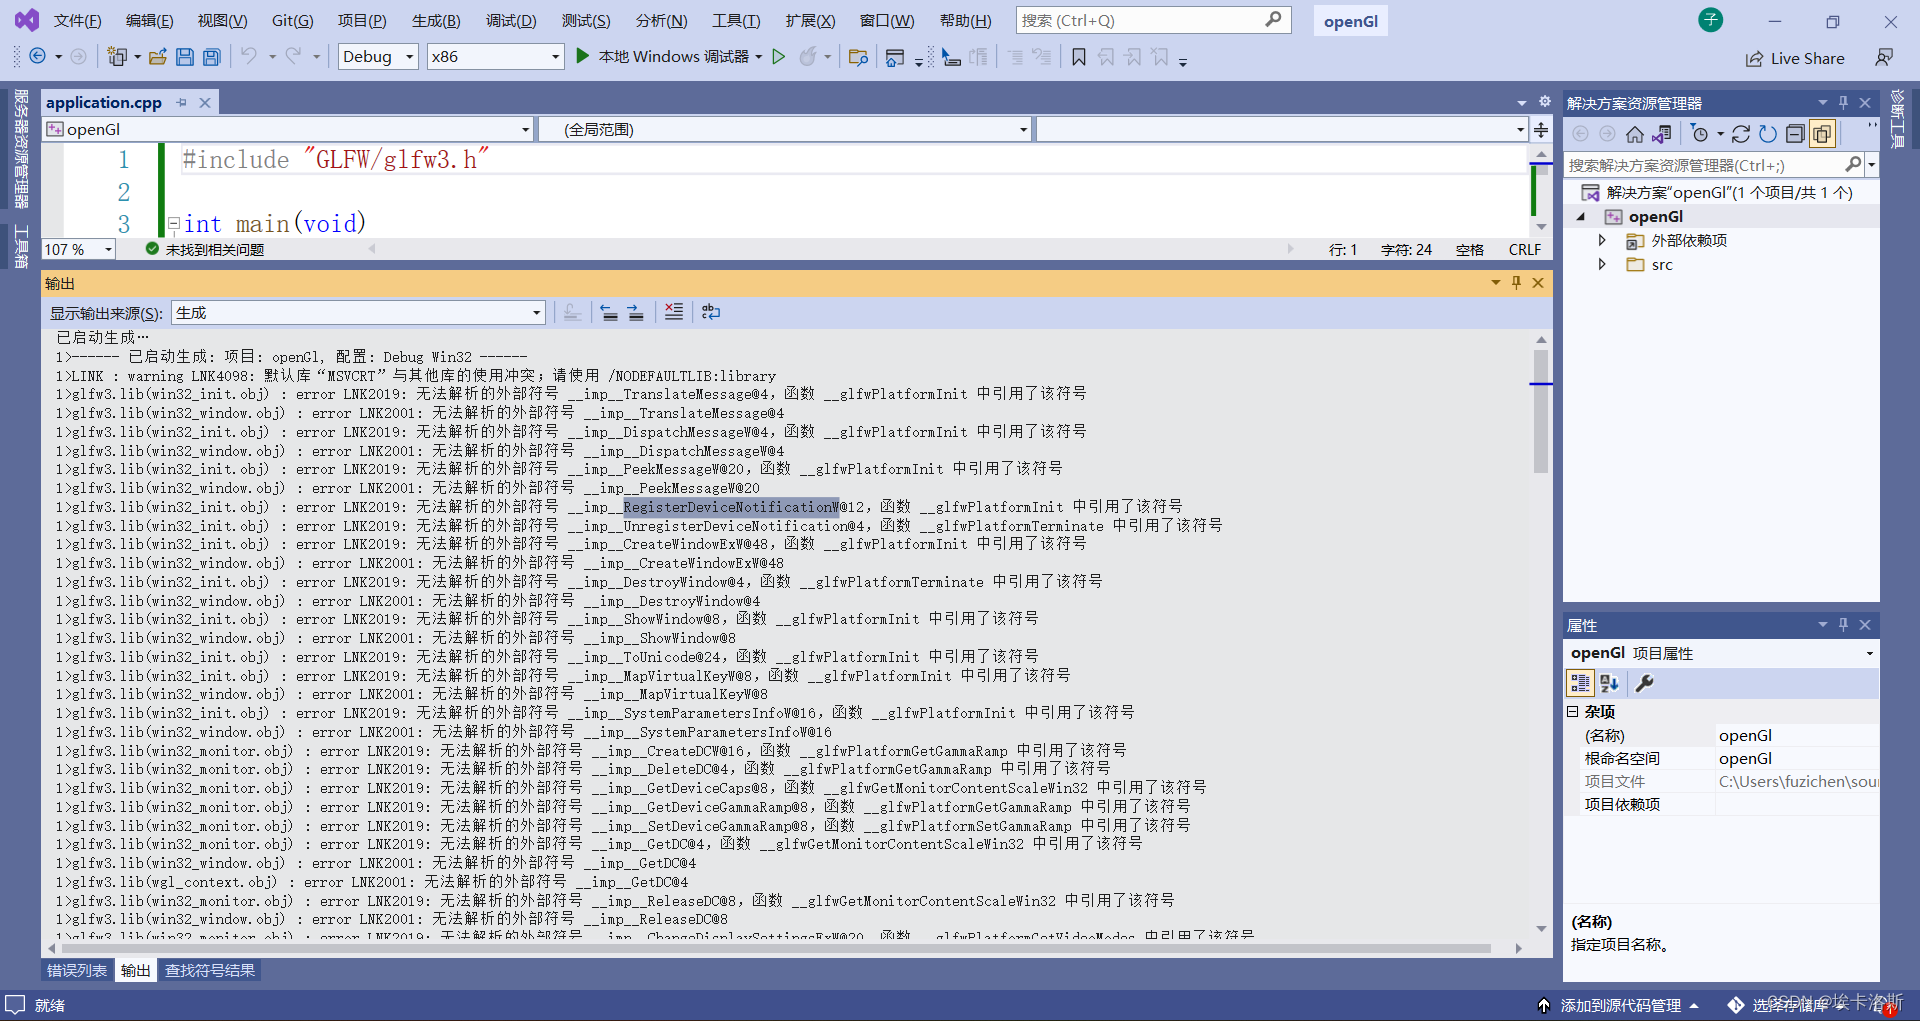The image size is (1920, 1021).
Task: Click collapse all icon in Solution Explorer
Action: coord(1795,134)
